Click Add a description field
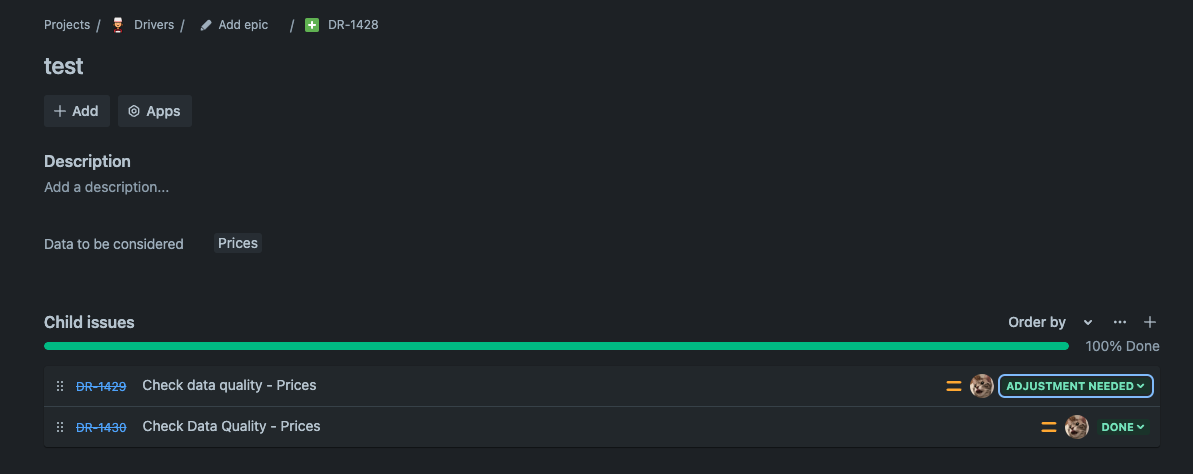This screenshot has width=1193, height=474. coord(107,187)
